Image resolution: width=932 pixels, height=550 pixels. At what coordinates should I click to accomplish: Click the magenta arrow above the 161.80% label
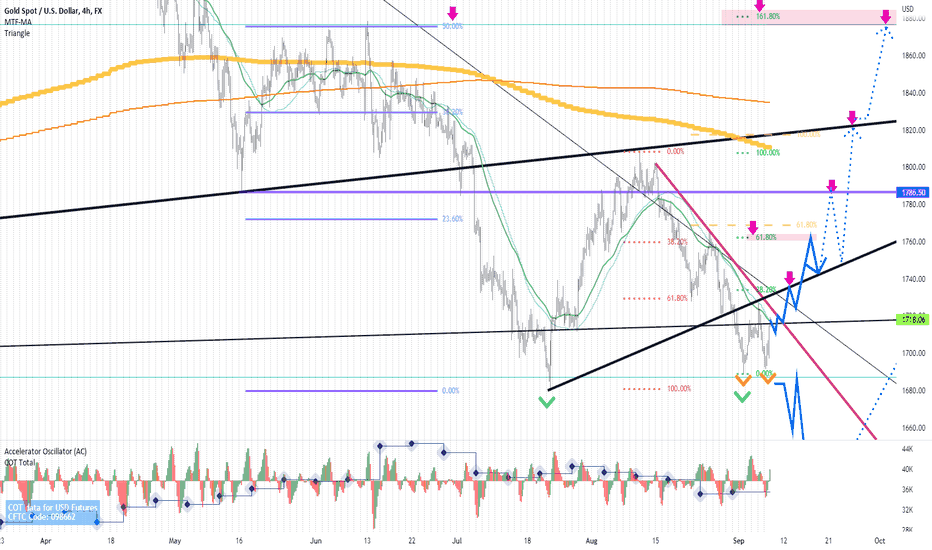pyautogui.click(x=760, y=5)
